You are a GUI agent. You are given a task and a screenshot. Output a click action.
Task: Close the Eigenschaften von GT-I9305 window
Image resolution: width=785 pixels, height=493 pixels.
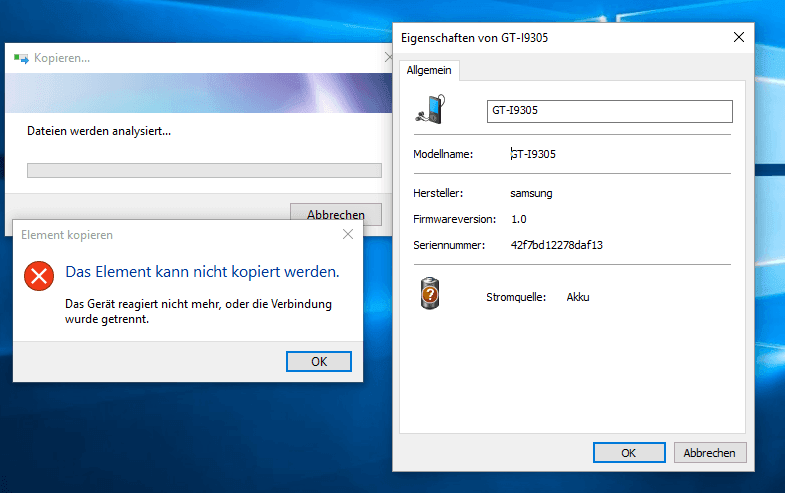[x=739, y=37]
